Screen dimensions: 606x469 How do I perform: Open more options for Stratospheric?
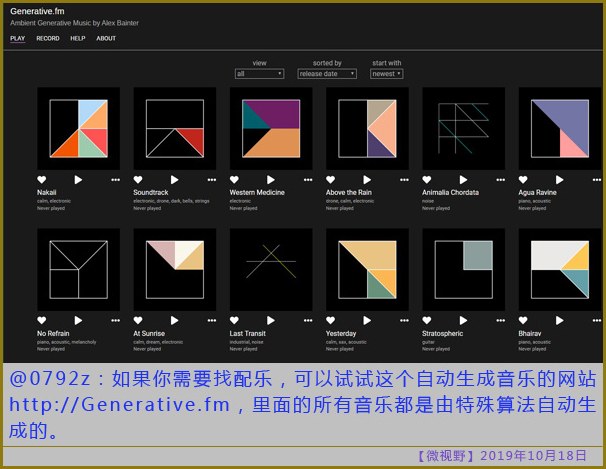(x=500, y=321)
